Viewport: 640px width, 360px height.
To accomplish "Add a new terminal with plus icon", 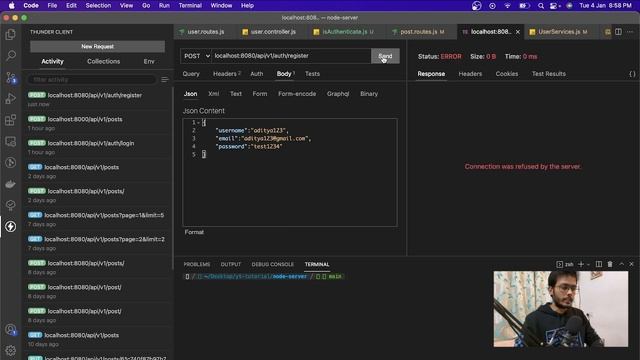I will (x=581, y=264).
